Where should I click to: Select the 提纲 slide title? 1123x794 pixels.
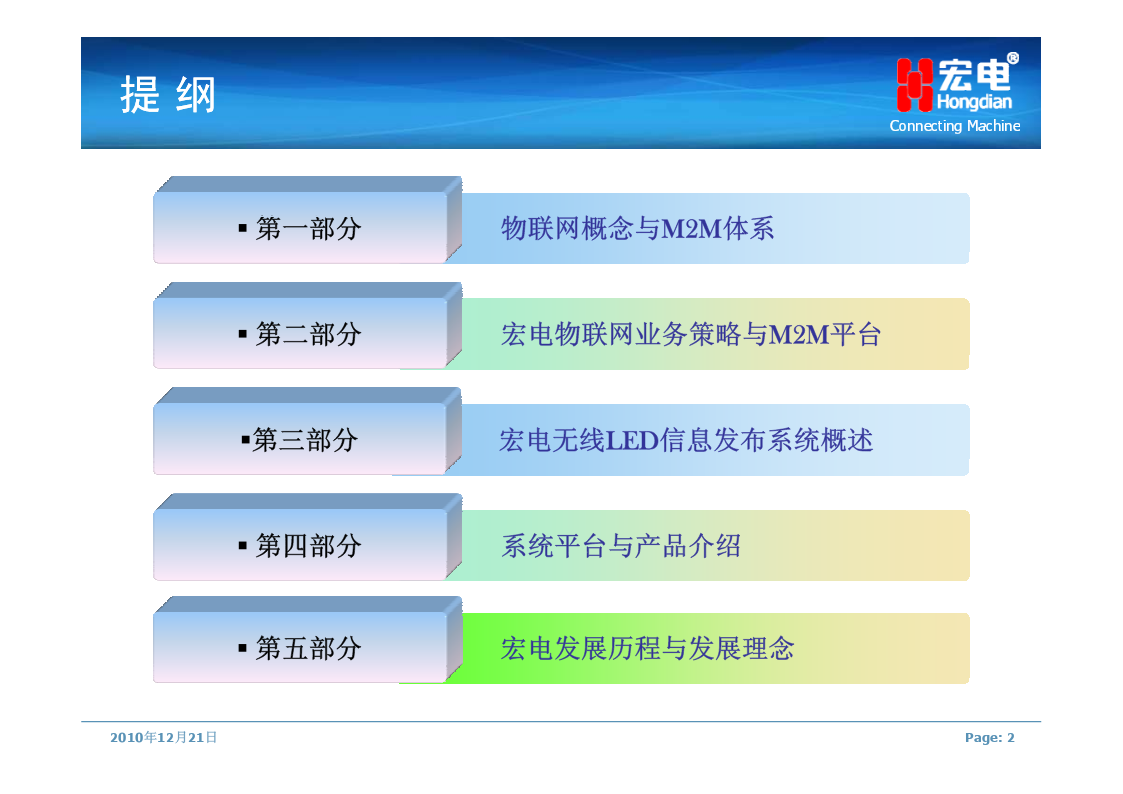point(168,95)
